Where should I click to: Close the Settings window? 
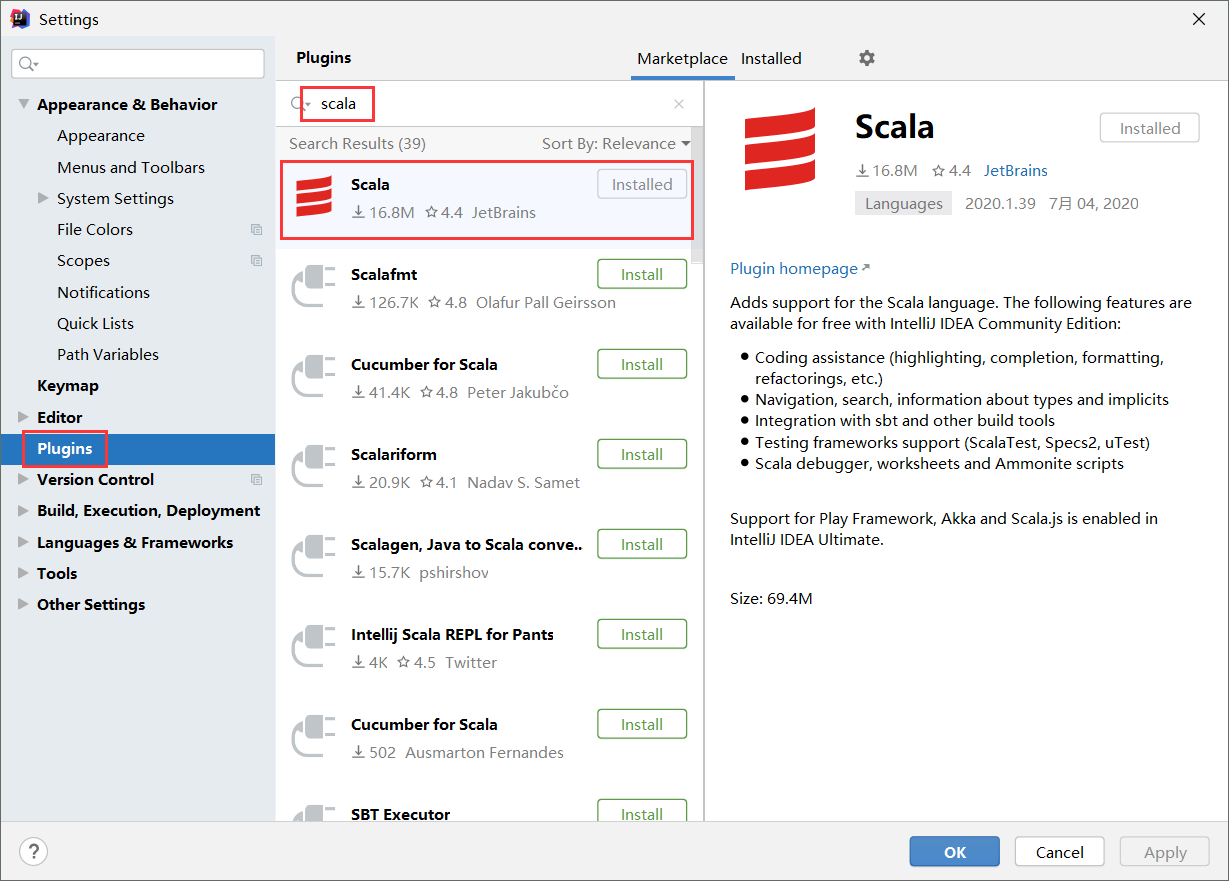[x=1199, y=19]
